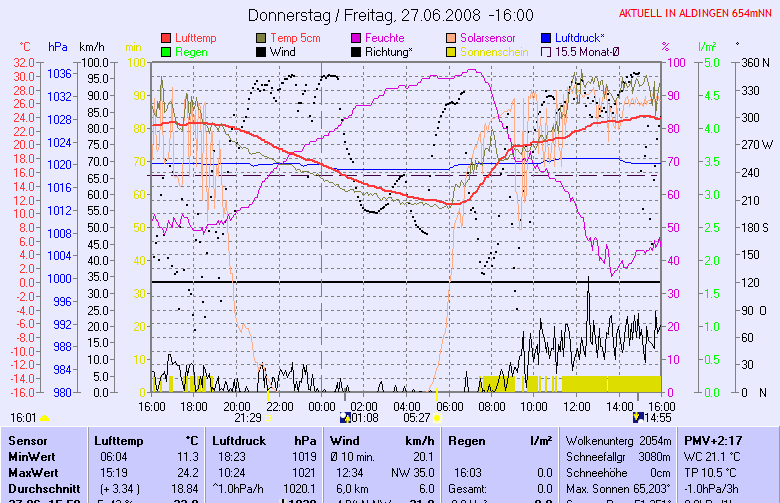Click the blue Luftdruck legend swatch

pos(547,38)
